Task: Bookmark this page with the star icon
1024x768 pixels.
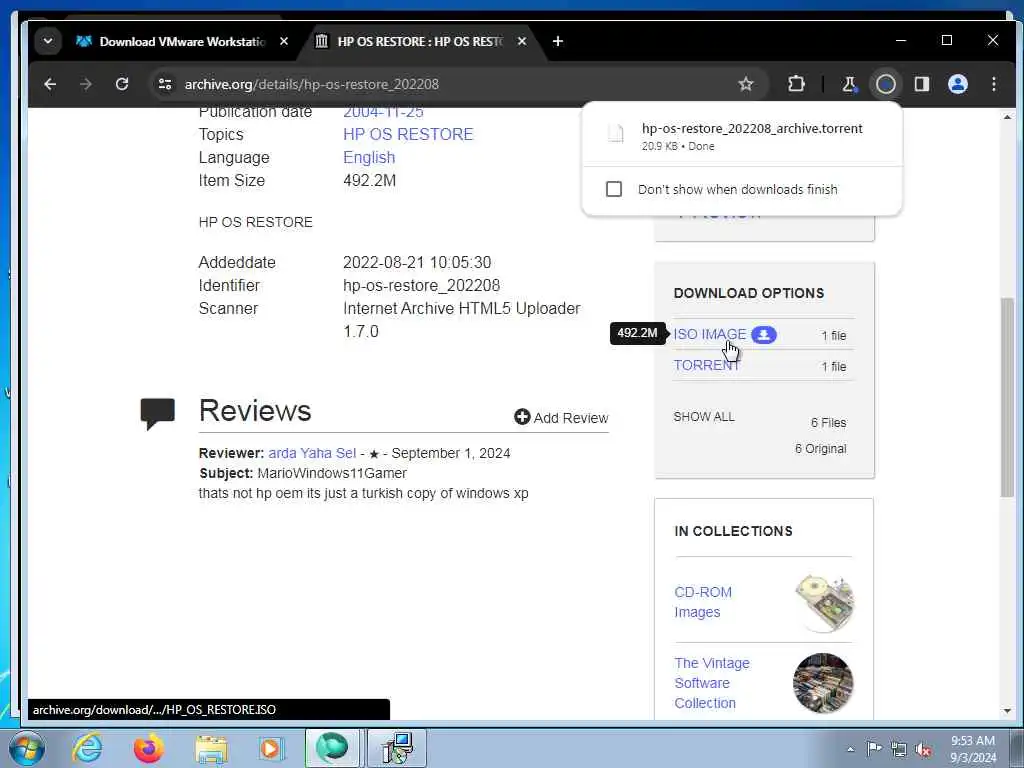Action: point(745,84)
